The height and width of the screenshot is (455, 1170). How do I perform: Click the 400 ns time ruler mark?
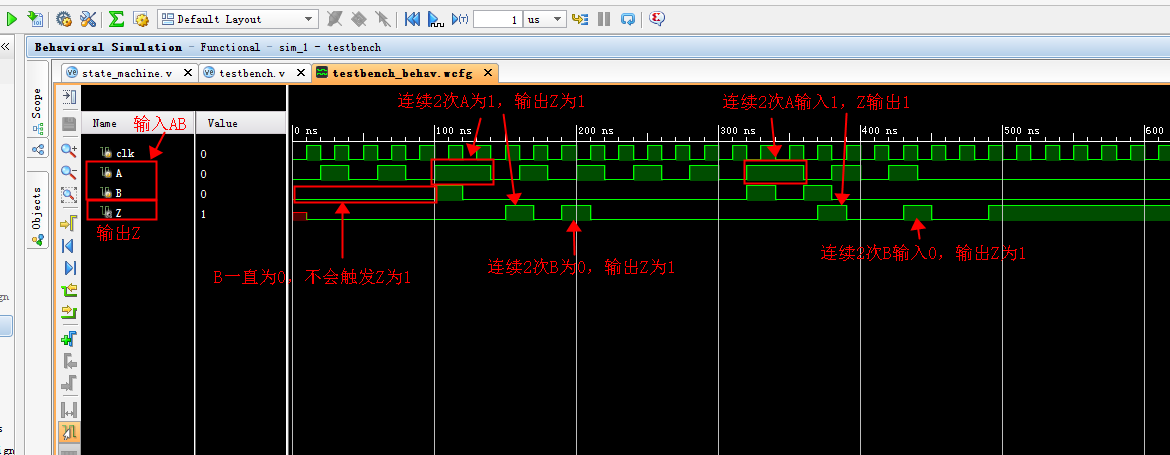tap(880, 131)
